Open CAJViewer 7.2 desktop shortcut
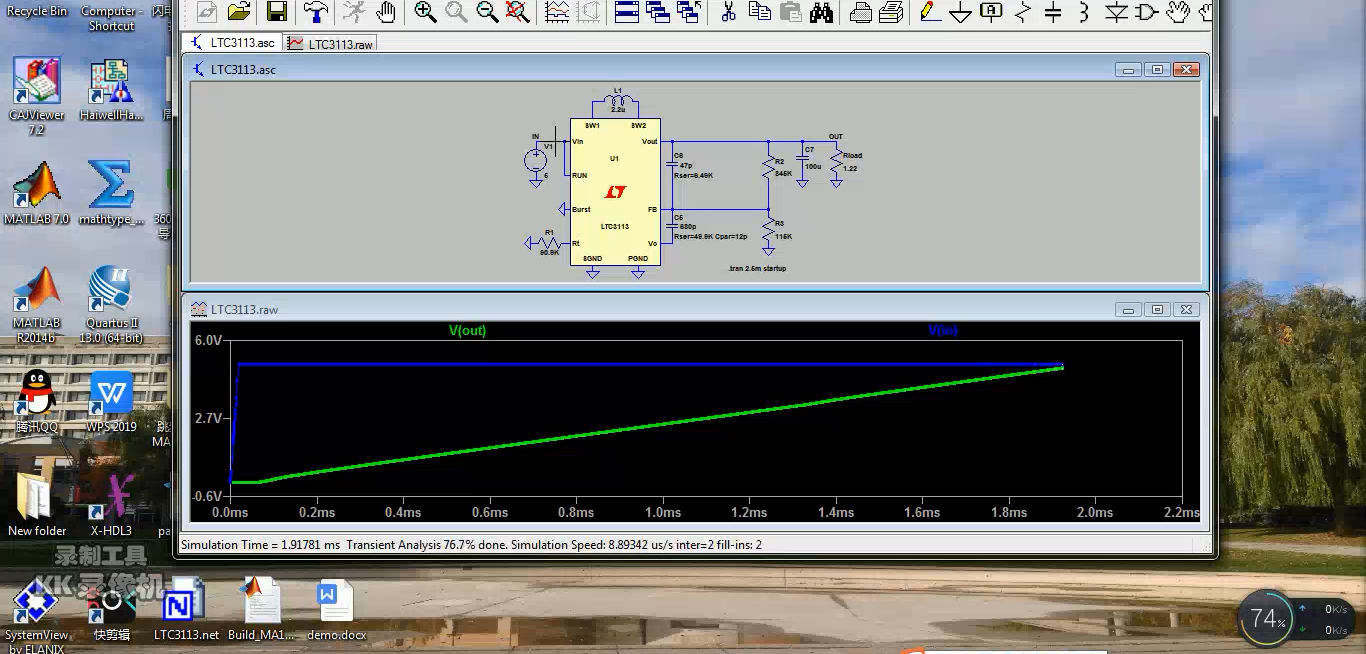This screenshot has width=1366, height=654. (x=37, y=96)
